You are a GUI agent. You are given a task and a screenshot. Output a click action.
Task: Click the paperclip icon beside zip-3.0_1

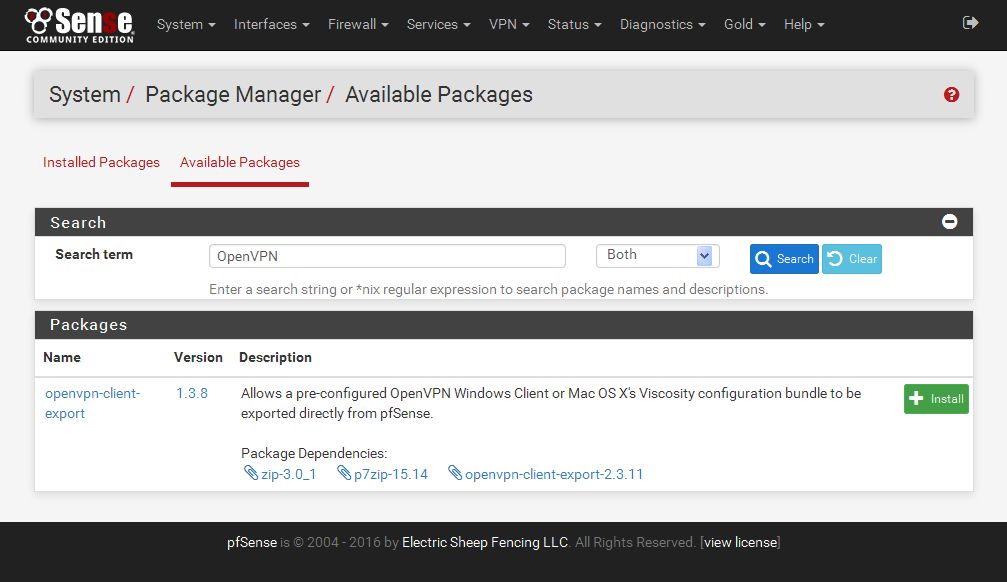(251, 473)
